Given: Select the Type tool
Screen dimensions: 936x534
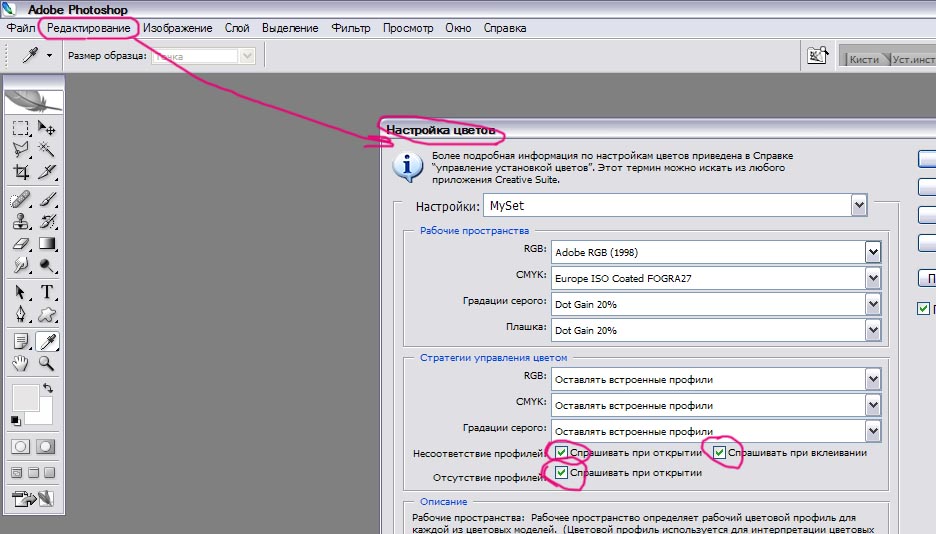Looking at the screenshot, I should (x=47, y=292).
